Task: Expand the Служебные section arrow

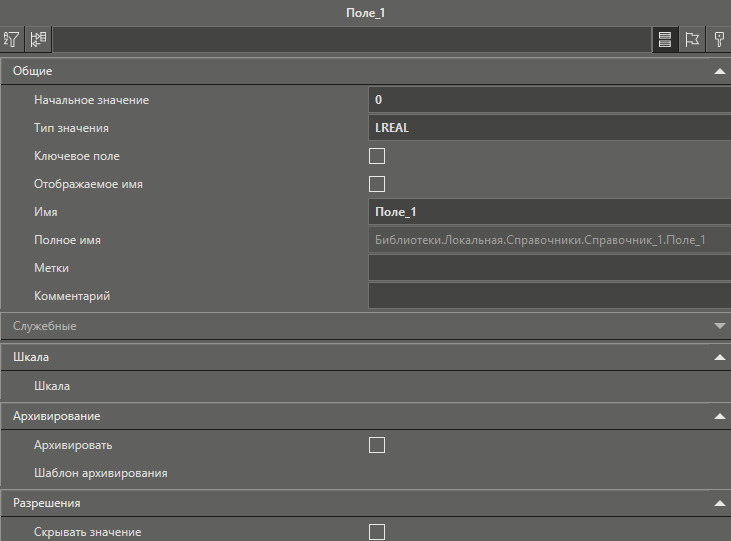Action: (x=718, y=326)
